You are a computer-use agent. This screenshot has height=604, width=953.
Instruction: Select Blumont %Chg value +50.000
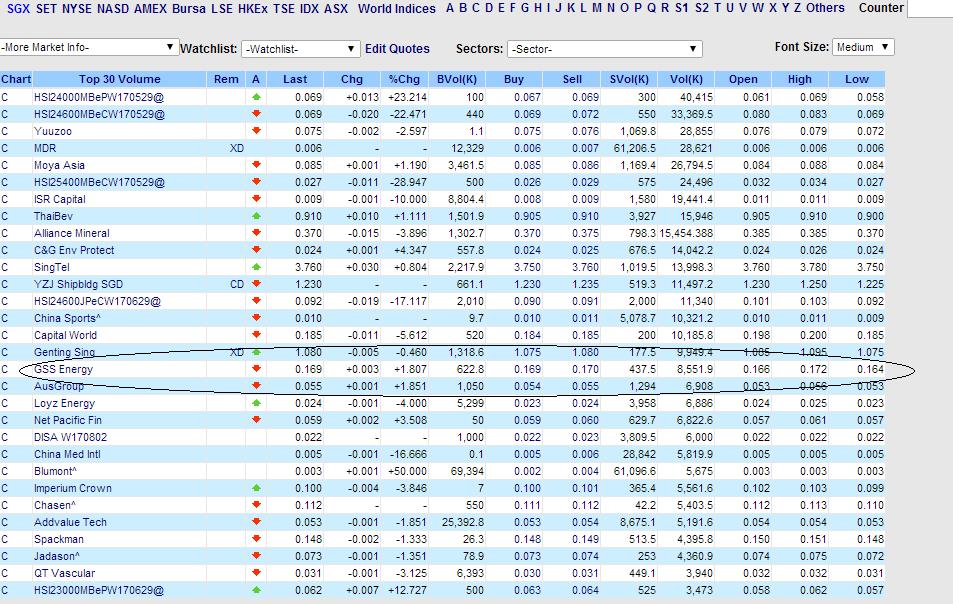point(410,472)
